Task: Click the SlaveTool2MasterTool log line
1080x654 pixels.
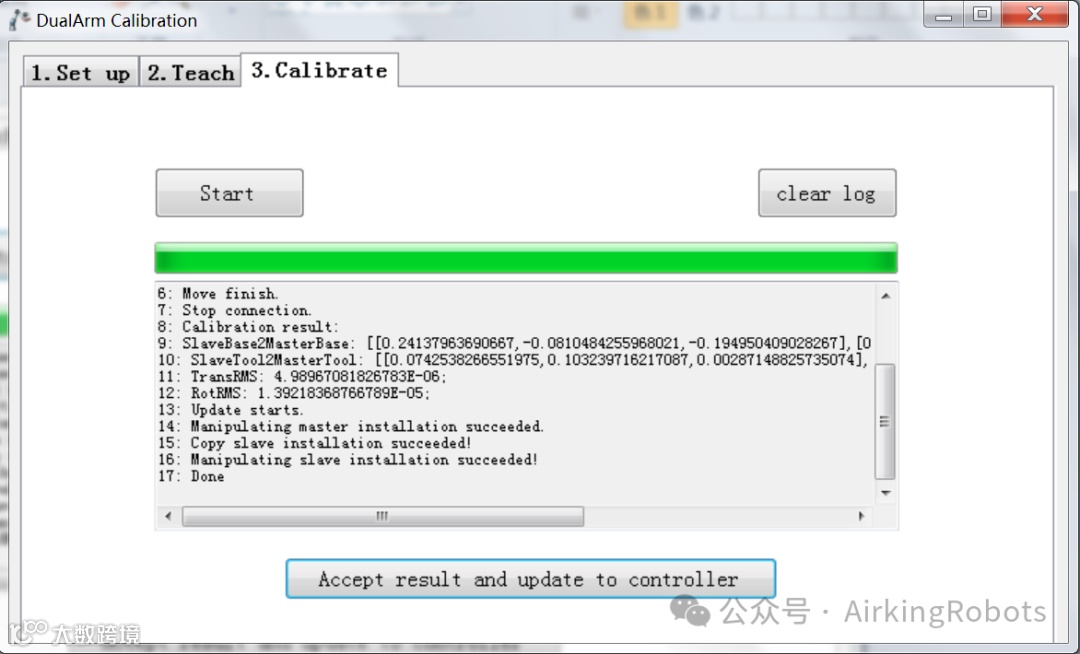Action: coord(513,359)
